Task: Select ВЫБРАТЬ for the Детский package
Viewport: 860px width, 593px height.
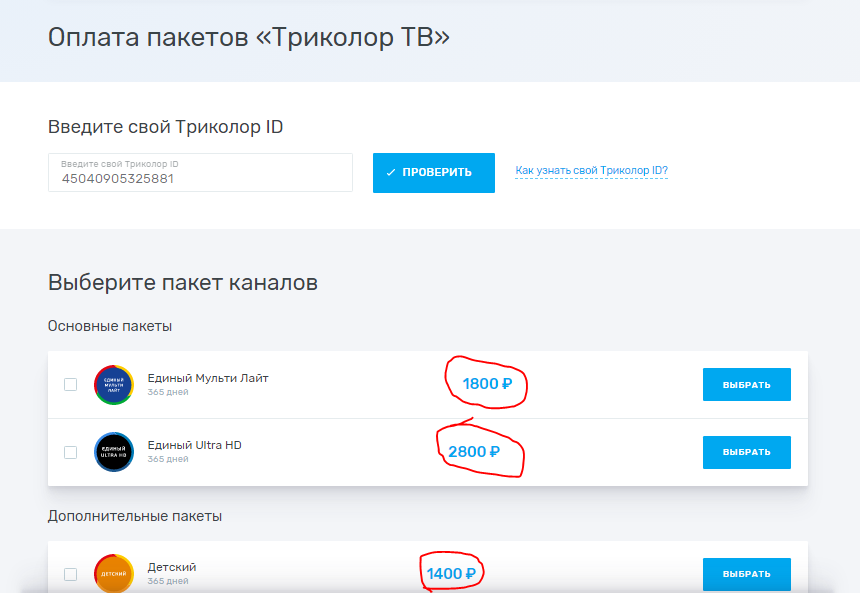Action: point(746,574)
